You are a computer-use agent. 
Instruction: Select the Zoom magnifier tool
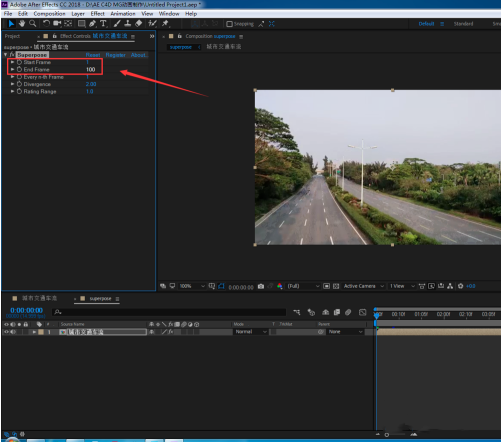click(33, 24)
